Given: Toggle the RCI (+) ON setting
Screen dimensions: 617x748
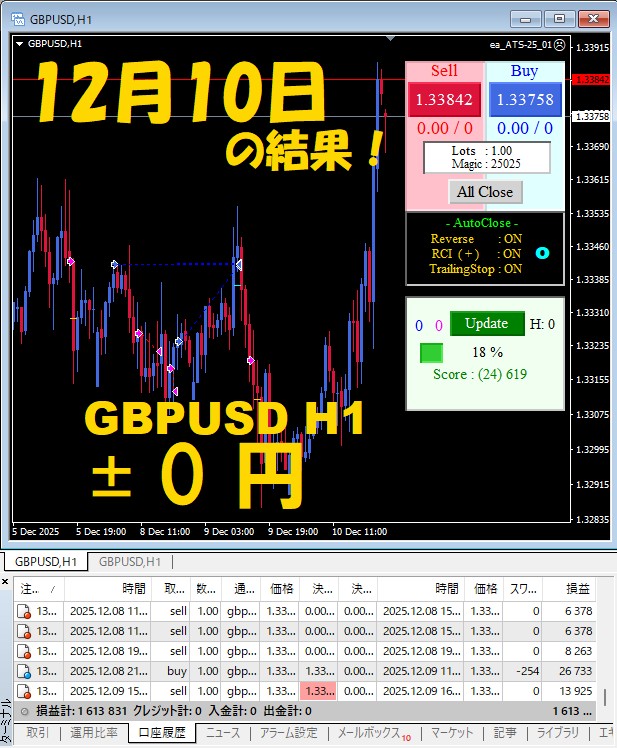Looking at the screenshot, I should 476,254.
